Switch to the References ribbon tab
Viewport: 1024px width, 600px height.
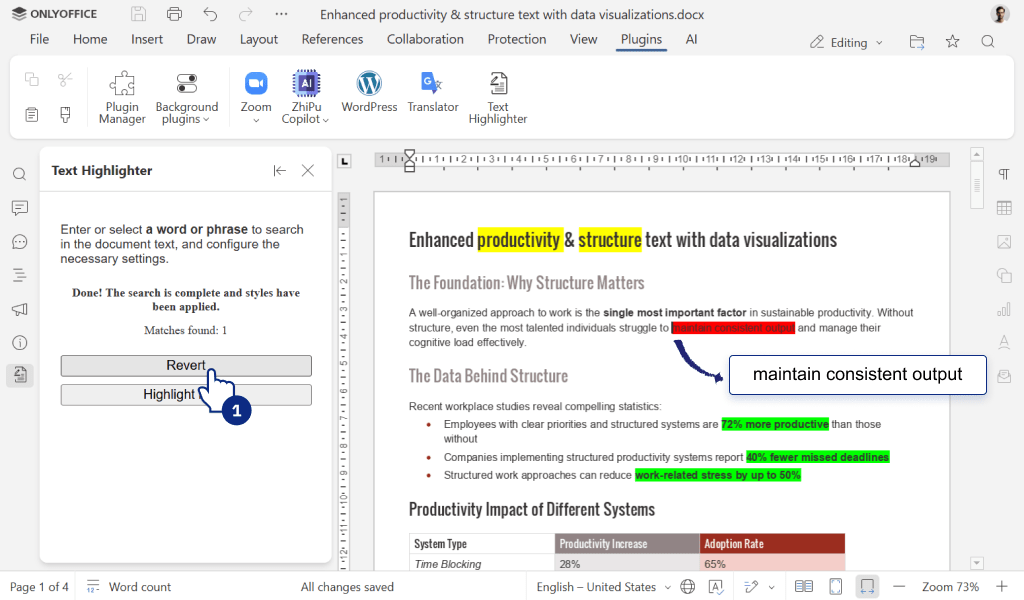coord(332,39)
